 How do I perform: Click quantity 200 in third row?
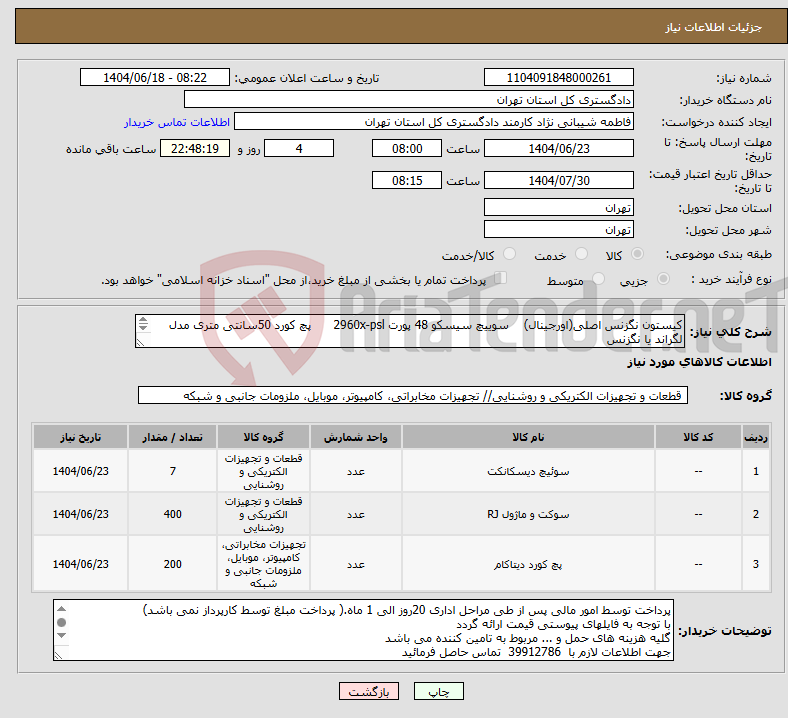click(x=172, y=564)
